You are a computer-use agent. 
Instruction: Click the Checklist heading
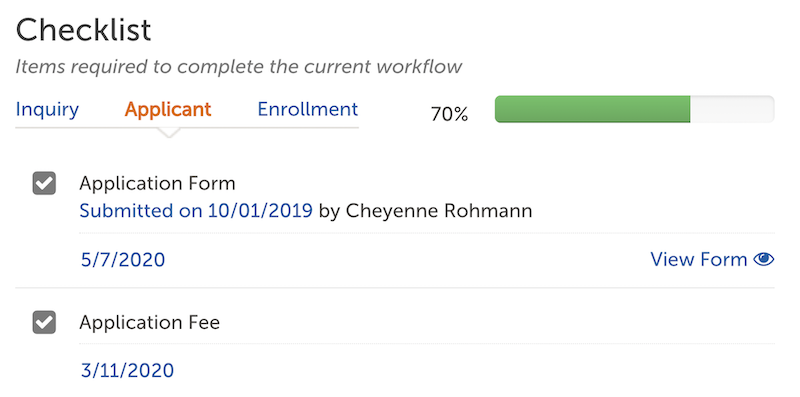pyautogui.click(x=83, y=30)
